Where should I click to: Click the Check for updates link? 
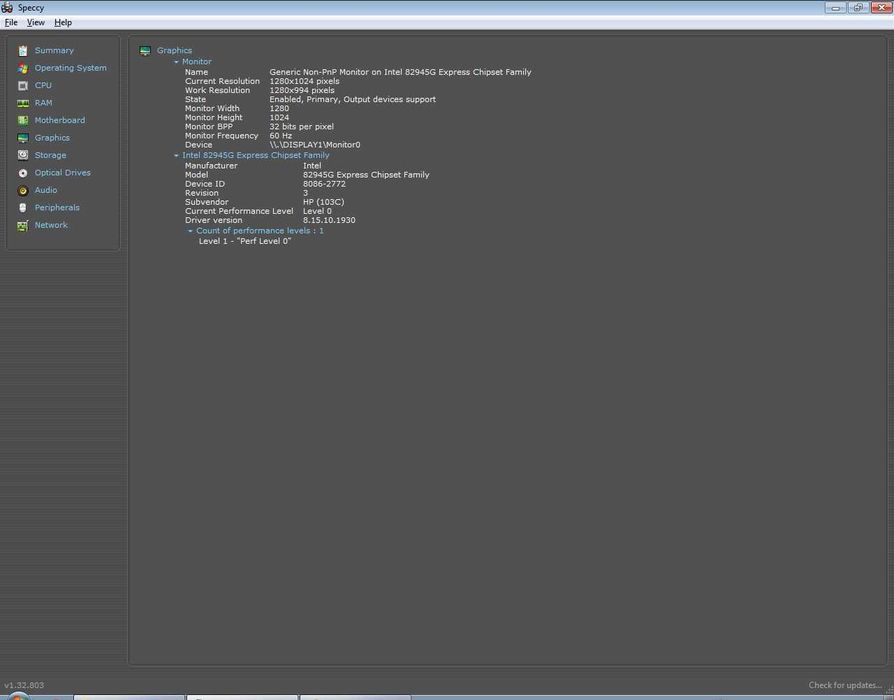[845, 685]
